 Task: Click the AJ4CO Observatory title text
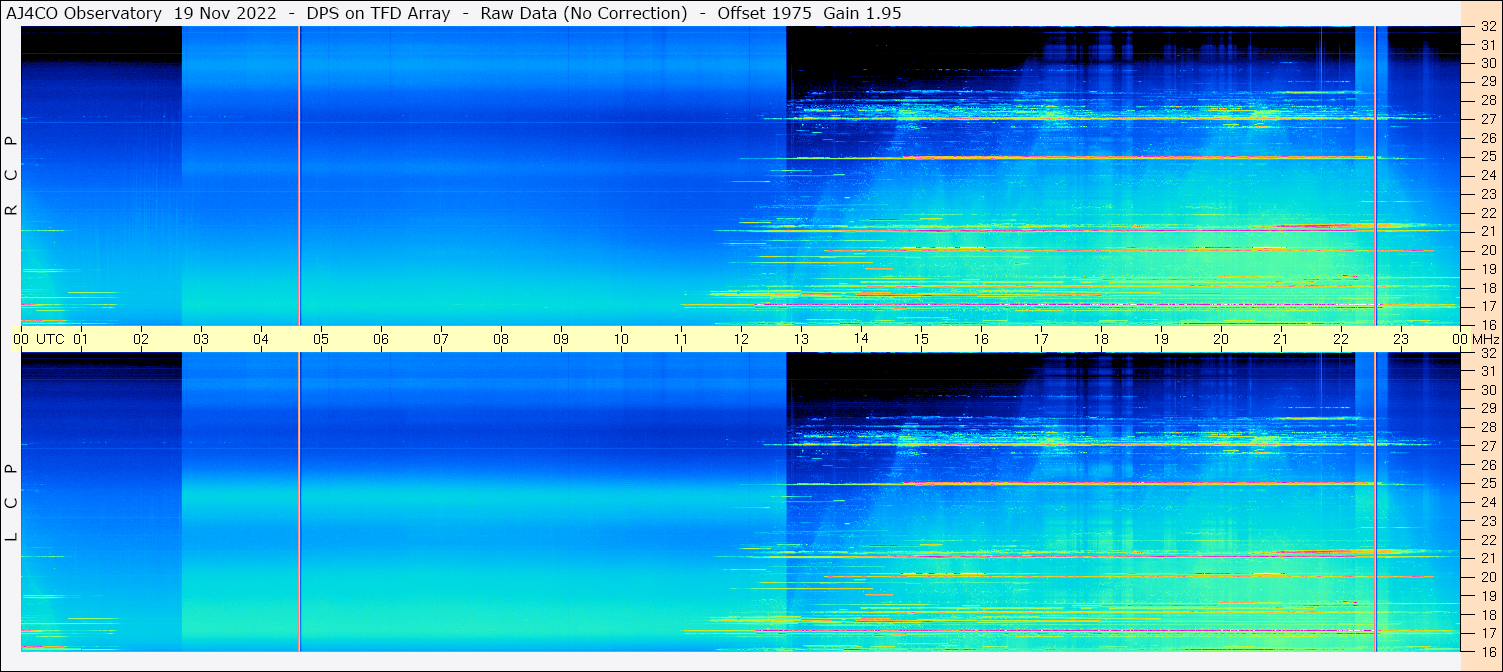(x=84, y=13)
